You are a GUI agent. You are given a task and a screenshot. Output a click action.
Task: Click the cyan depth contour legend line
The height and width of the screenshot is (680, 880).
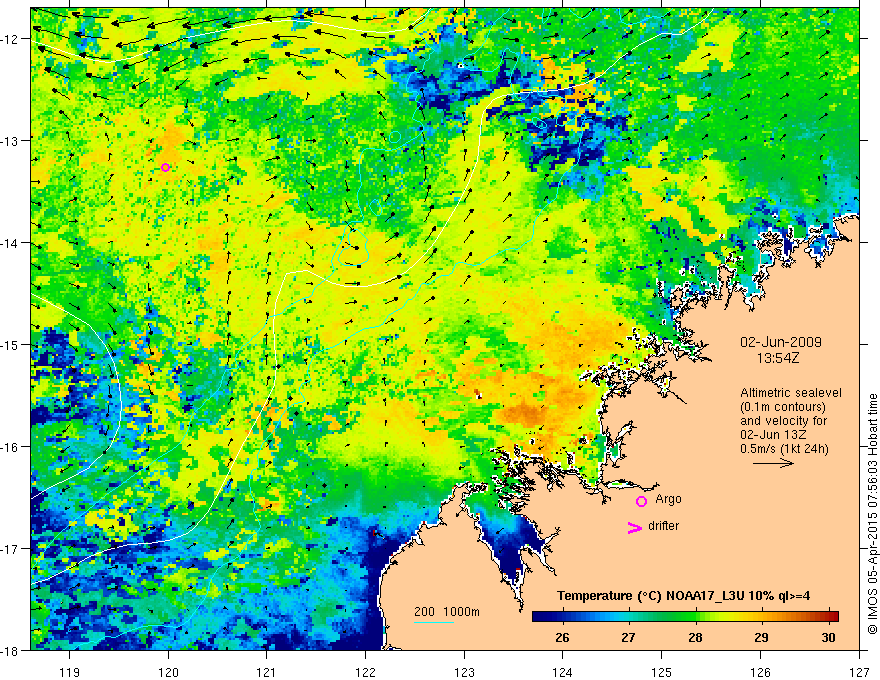pyautogui.click(x=434, y=622)
